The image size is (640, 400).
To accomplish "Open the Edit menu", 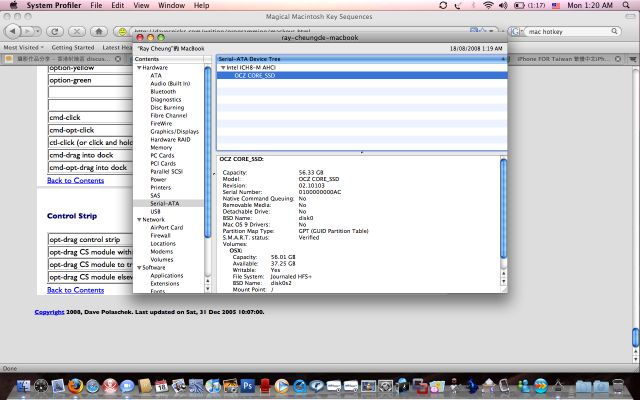I will pos(118,5).
